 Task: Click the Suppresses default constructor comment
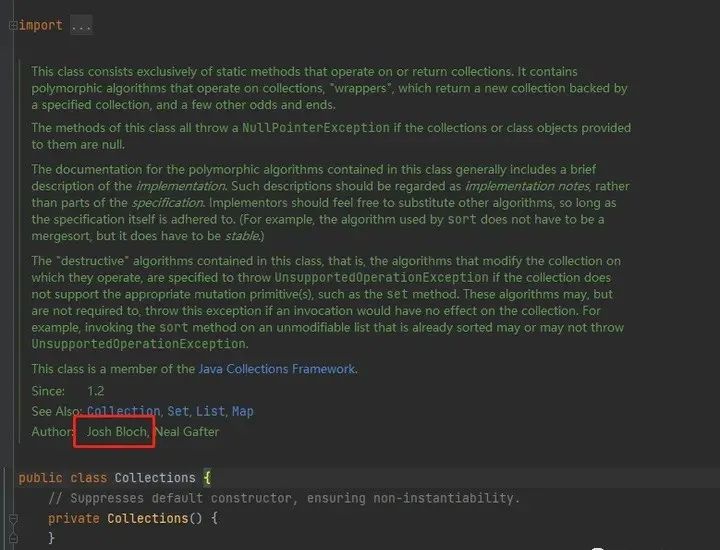[x=284, y=498]
